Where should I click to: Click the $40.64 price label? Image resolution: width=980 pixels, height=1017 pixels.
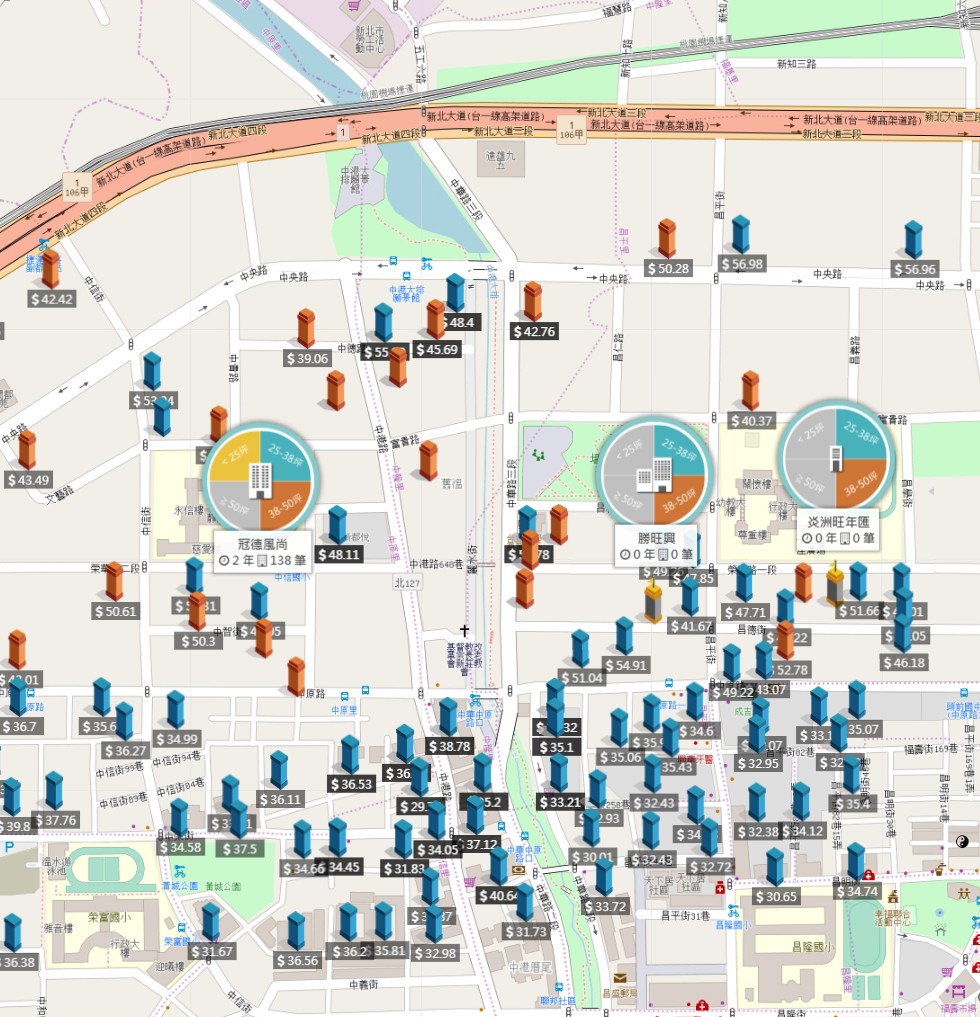coord(498,896)
